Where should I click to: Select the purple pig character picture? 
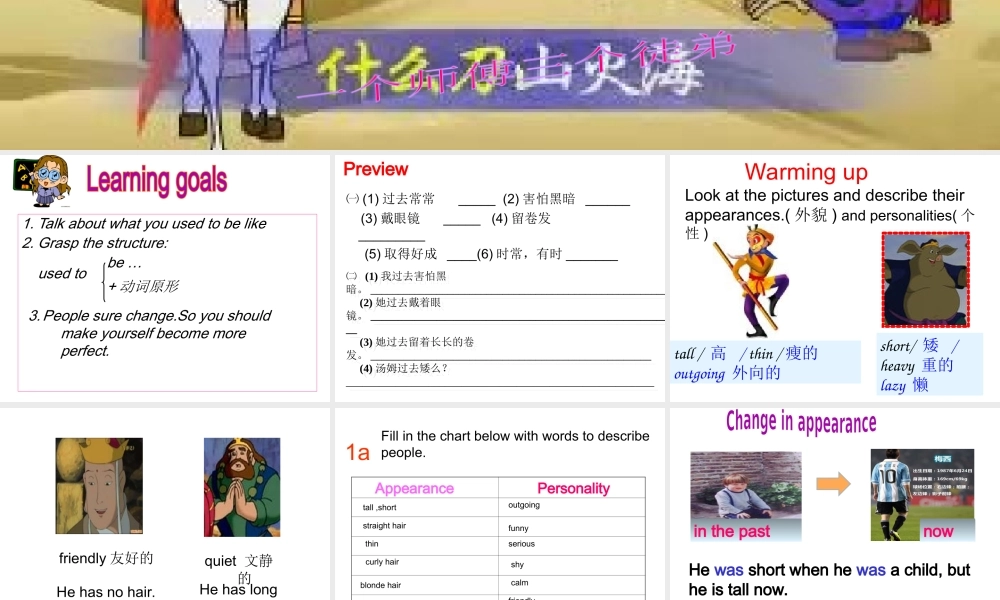(924, 279)
